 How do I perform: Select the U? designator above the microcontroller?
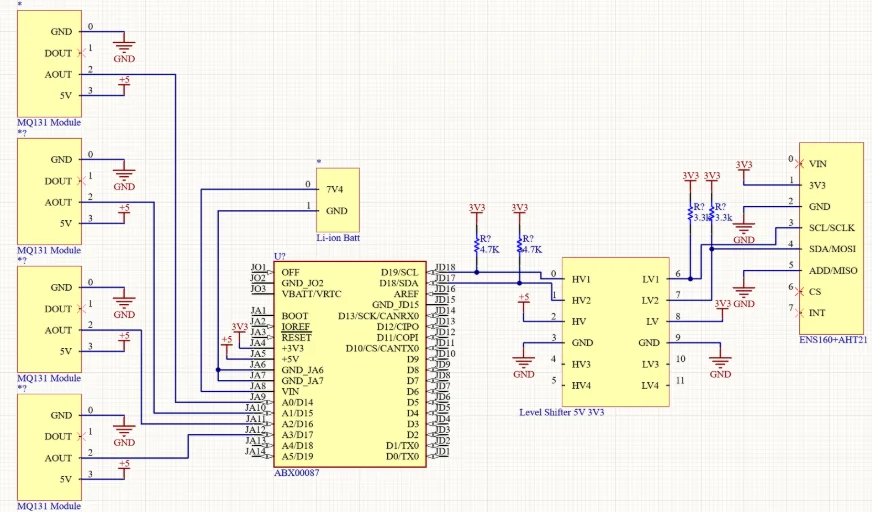tap(280, 256)
